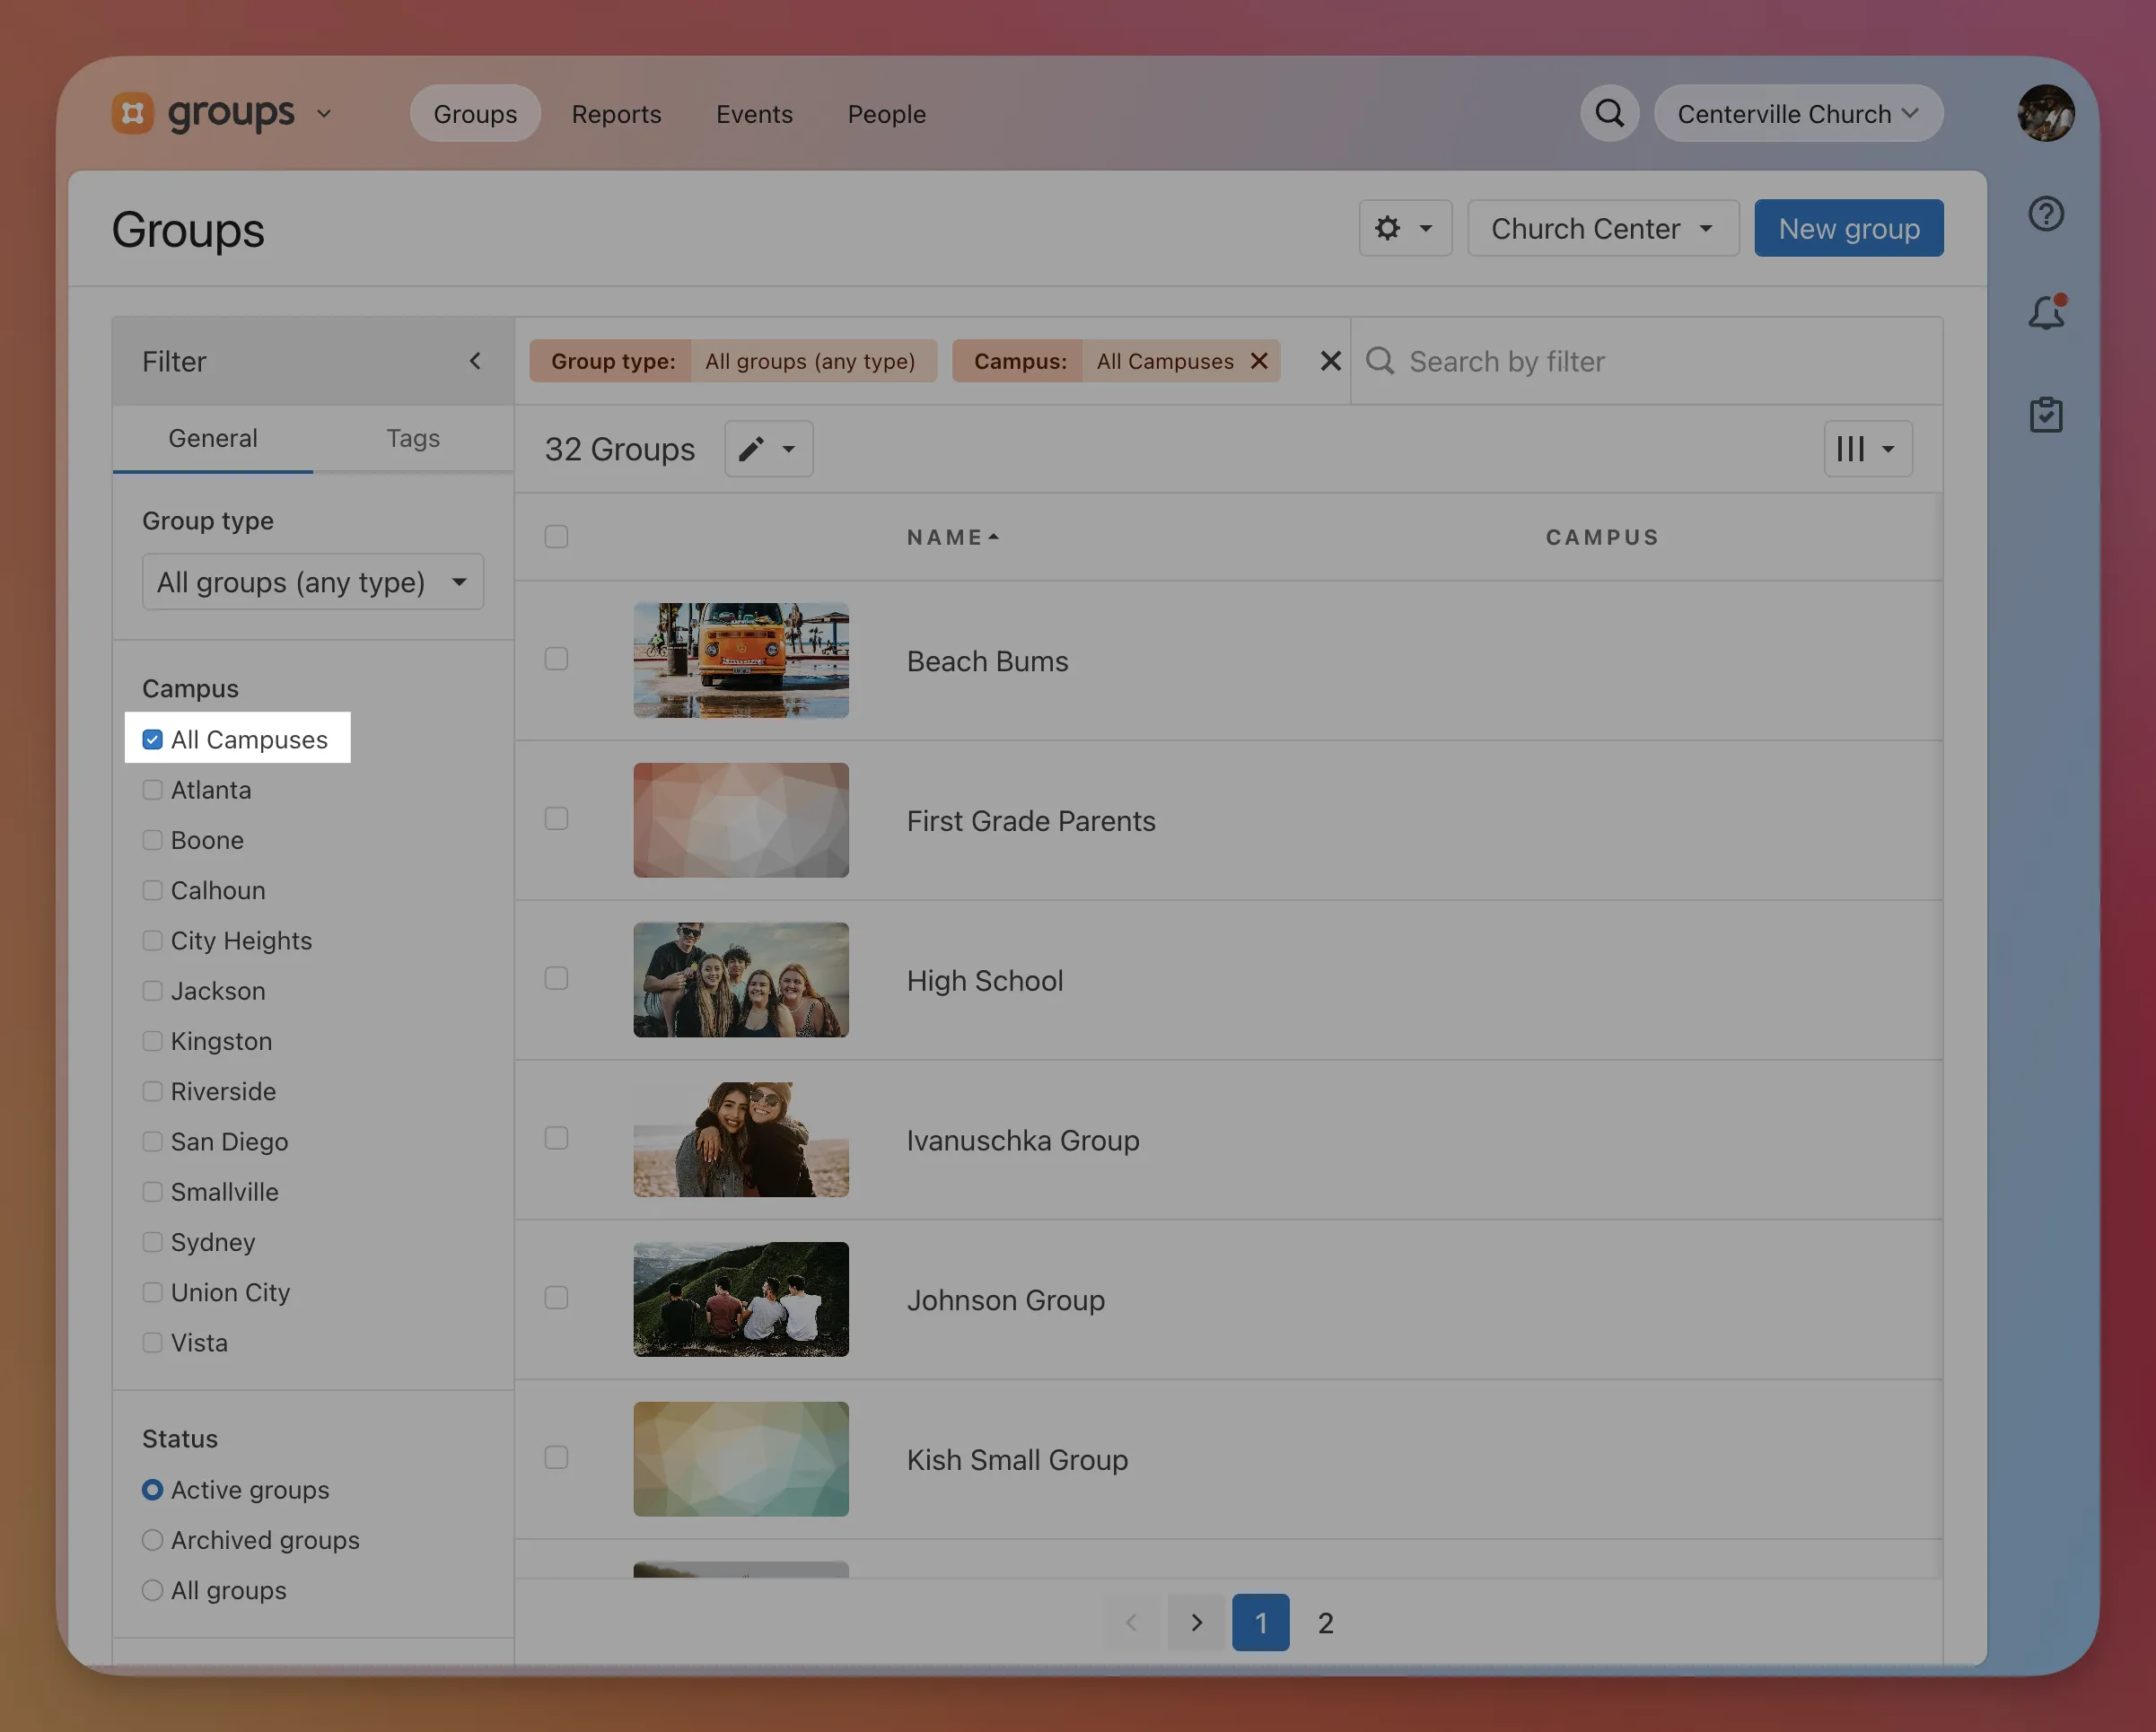Image resolution: width=2156 pixels, height=1732 pixels.
Task: Open the Centerville Church organization dropdown
Action: coord(1797,114)
